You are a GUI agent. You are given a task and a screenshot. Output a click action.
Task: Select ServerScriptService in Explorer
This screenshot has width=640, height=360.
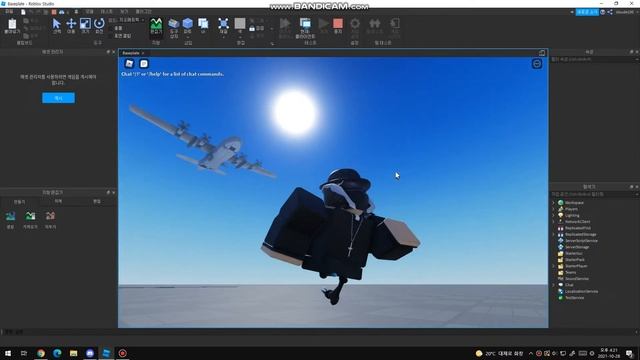point(581,241)
